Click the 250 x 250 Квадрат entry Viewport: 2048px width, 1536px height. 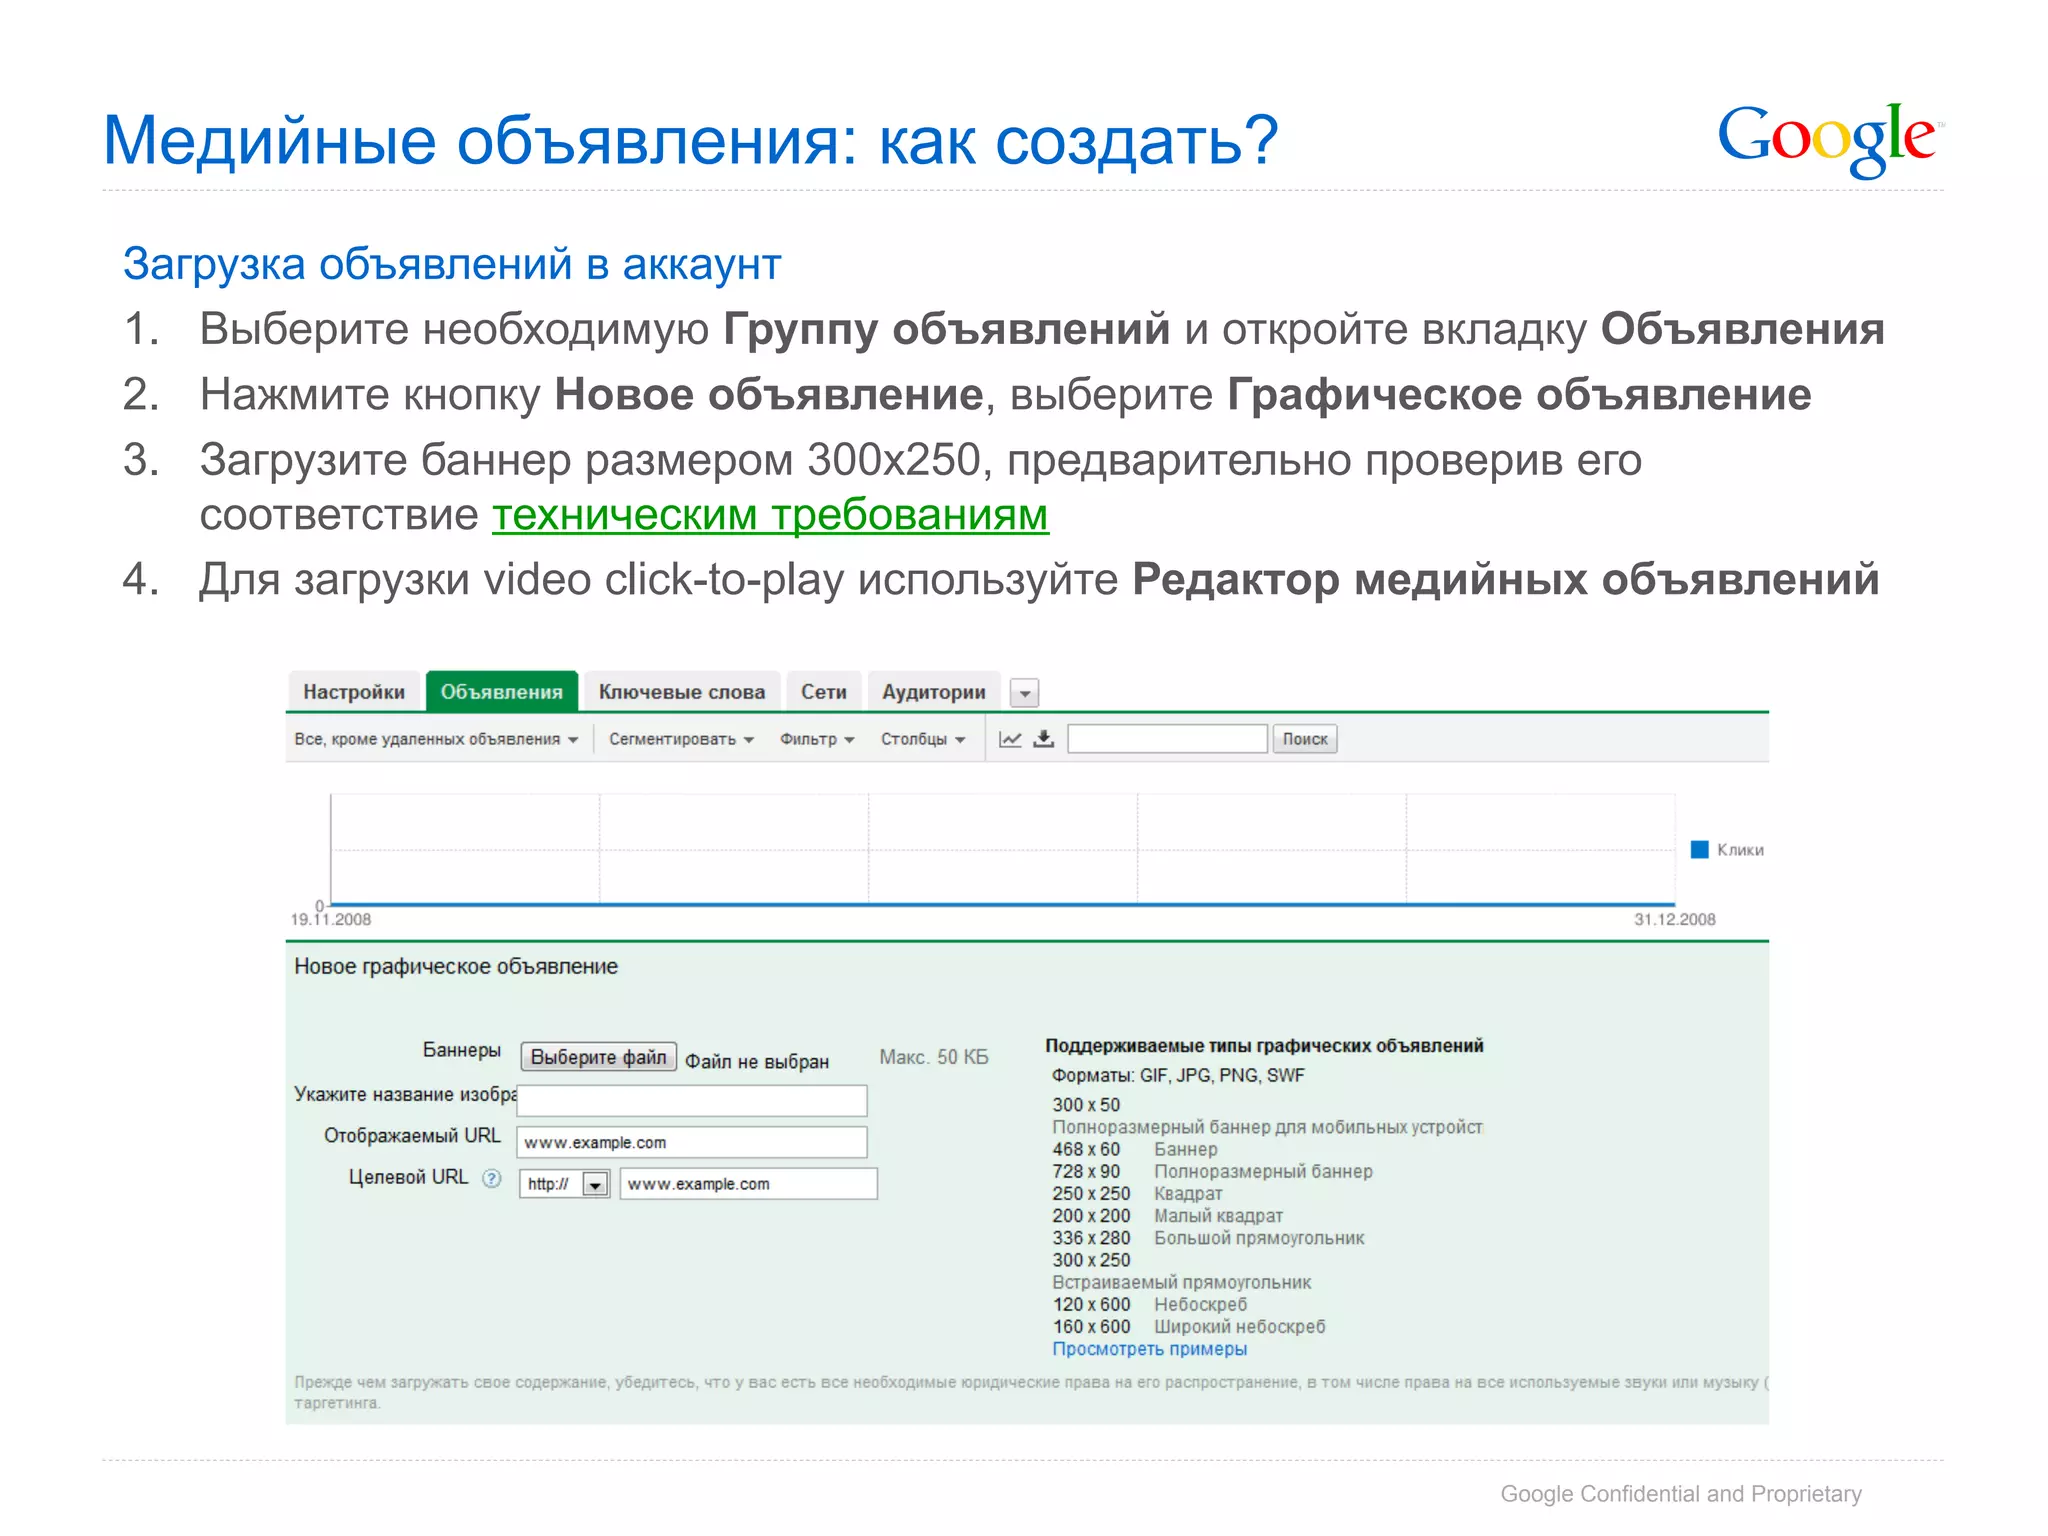(1137, 1193)
